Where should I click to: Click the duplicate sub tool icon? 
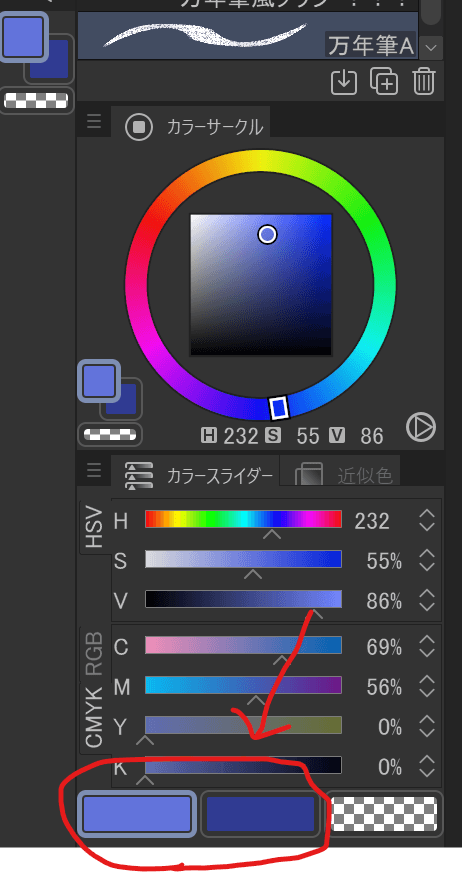tap(384, 82)
